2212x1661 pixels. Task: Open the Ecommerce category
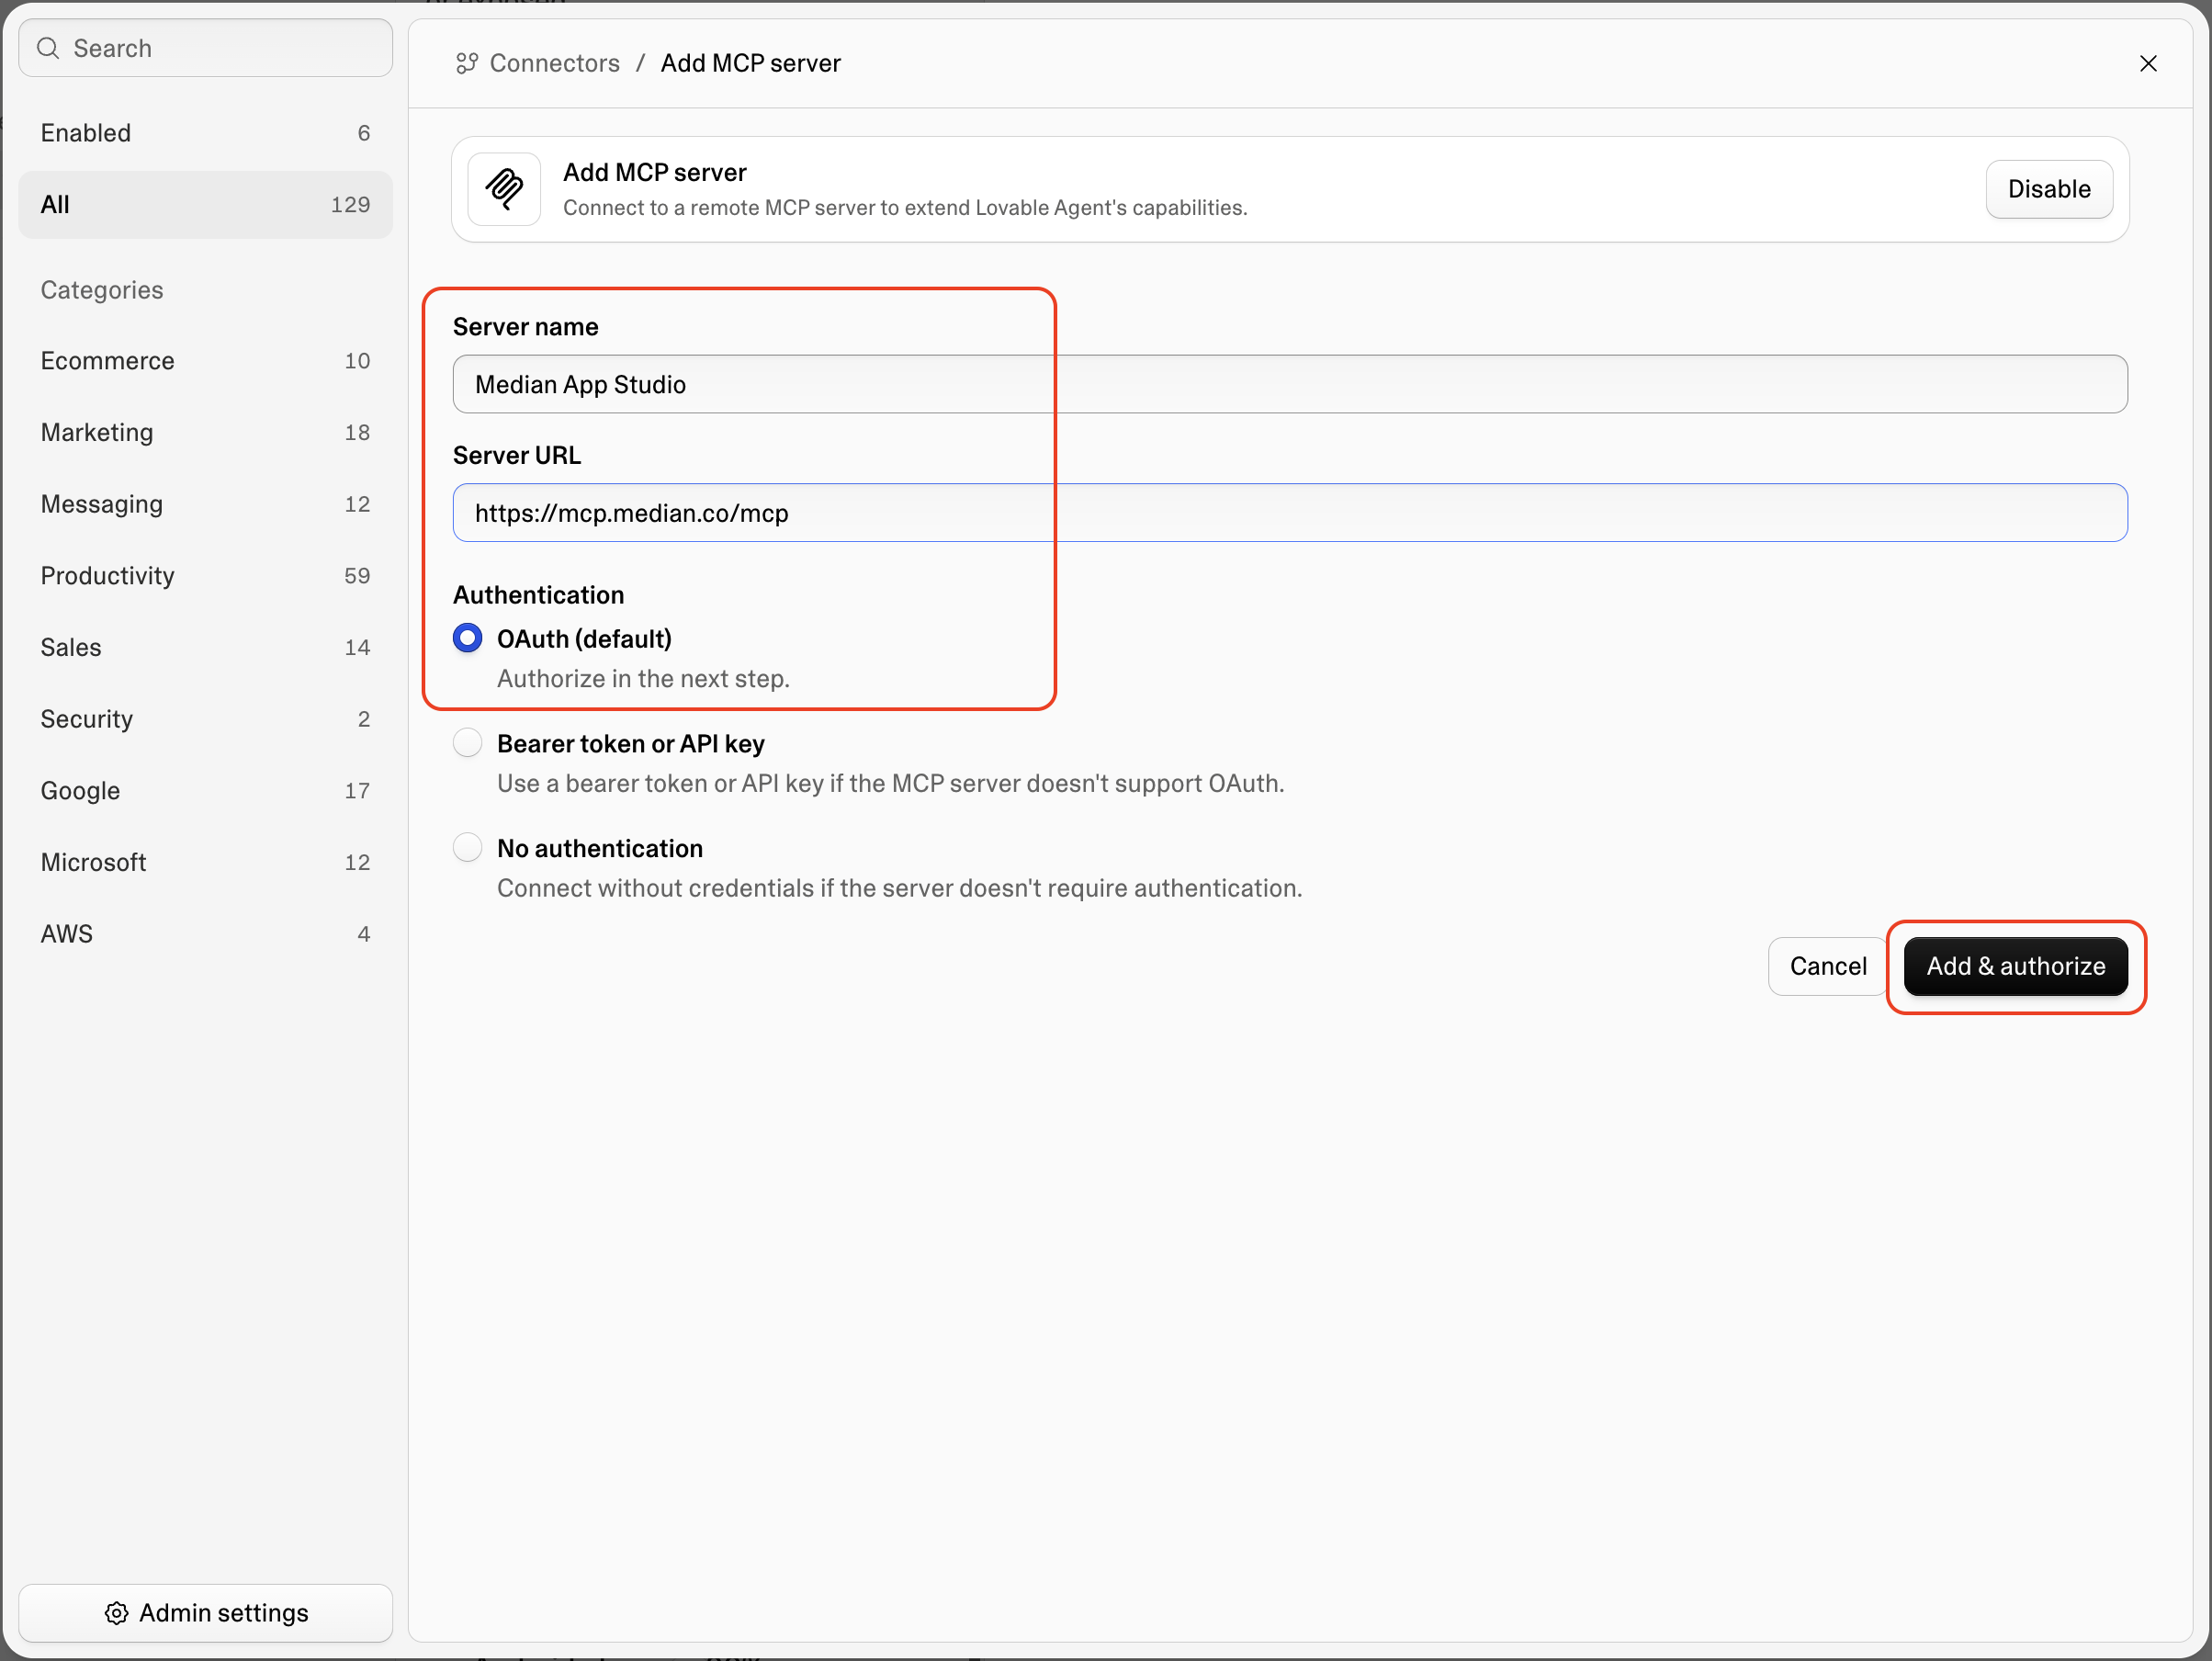tap(205, 361)
